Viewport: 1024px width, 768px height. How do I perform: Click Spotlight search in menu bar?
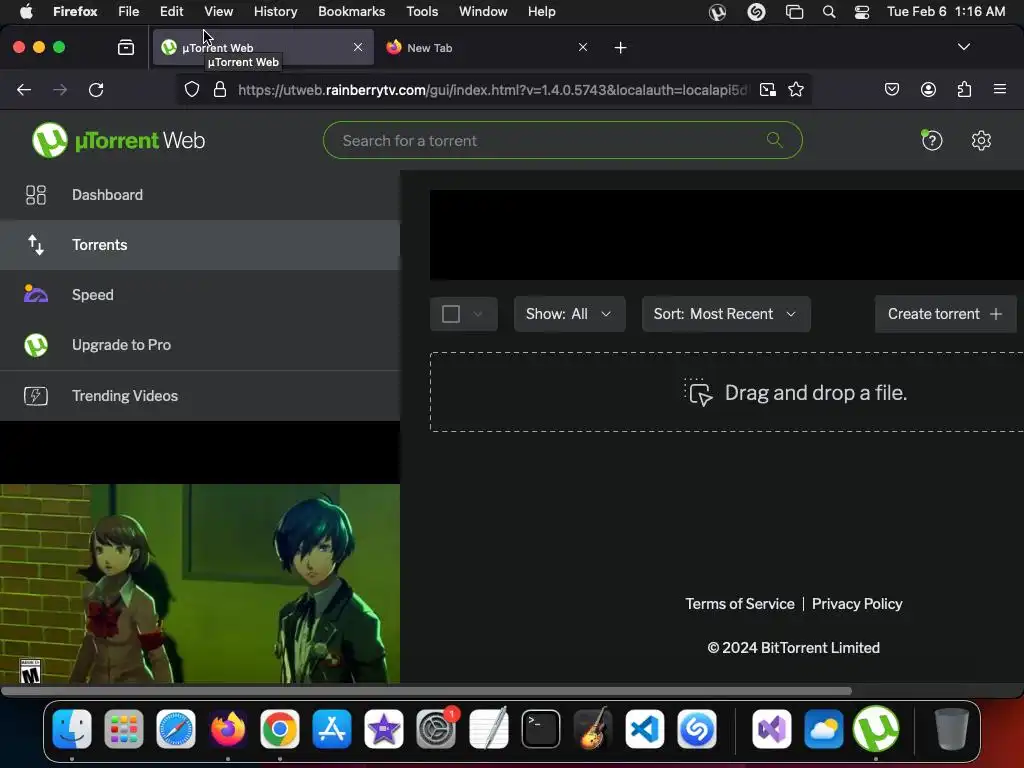[x=829, y=12]
